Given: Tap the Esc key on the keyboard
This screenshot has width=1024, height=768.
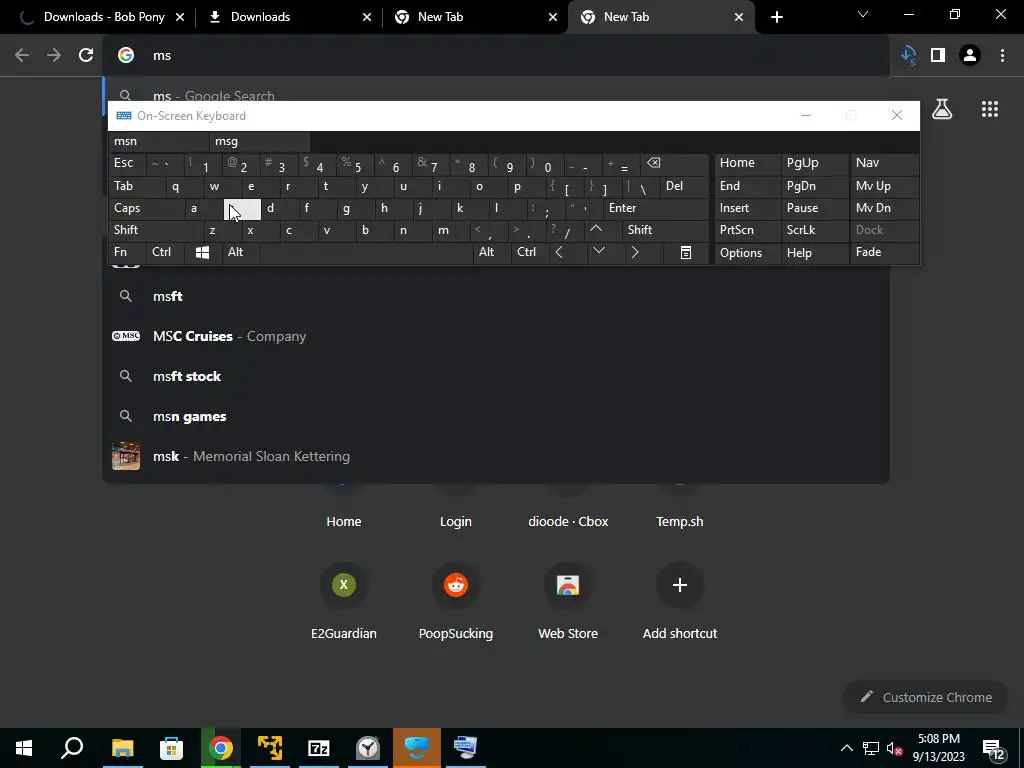Looking at the screenshot, I should click(x=127, y=163).
